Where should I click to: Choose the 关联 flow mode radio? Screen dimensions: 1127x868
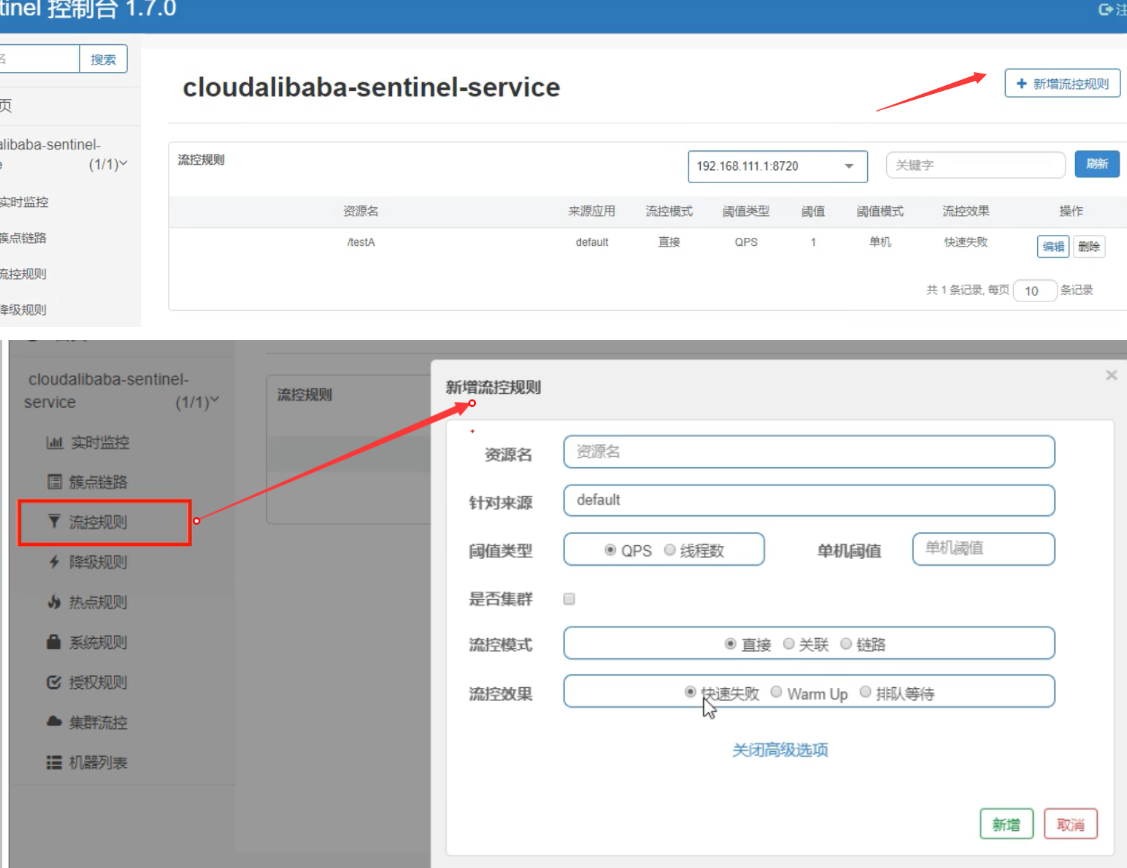[x=788, y=644]
